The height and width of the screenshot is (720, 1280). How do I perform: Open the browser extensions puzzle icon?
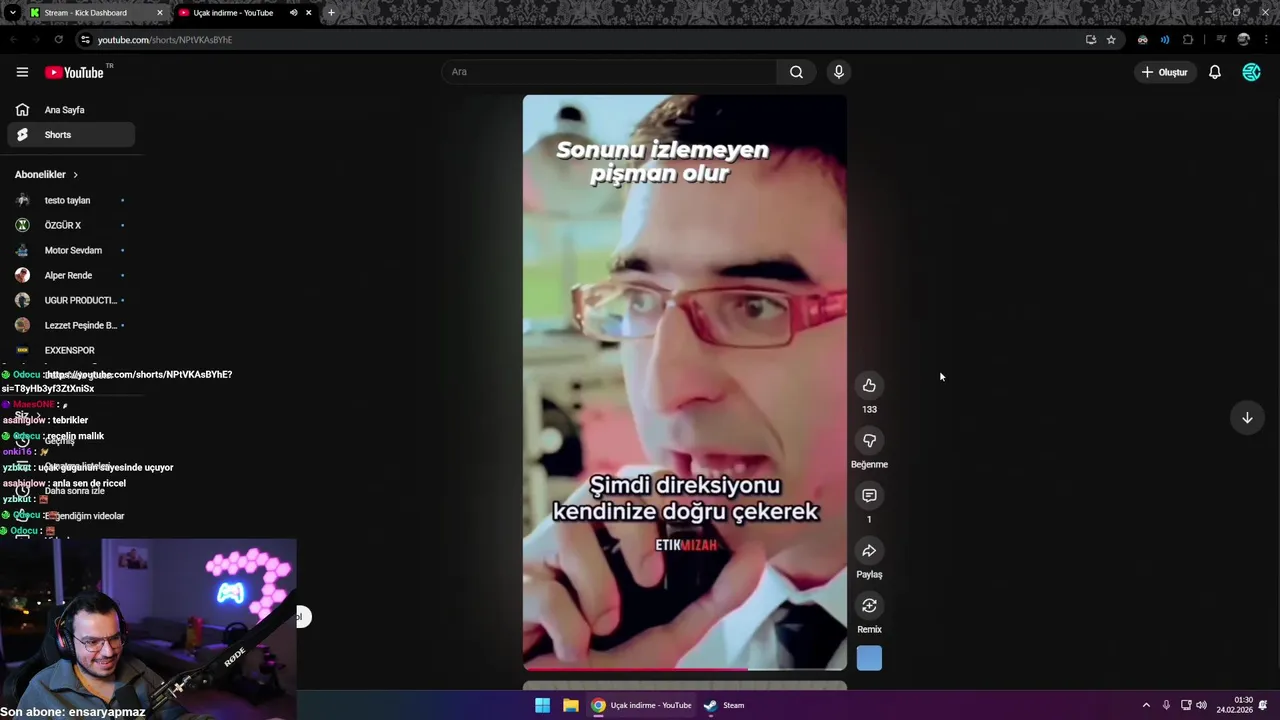click(1188, 40)
